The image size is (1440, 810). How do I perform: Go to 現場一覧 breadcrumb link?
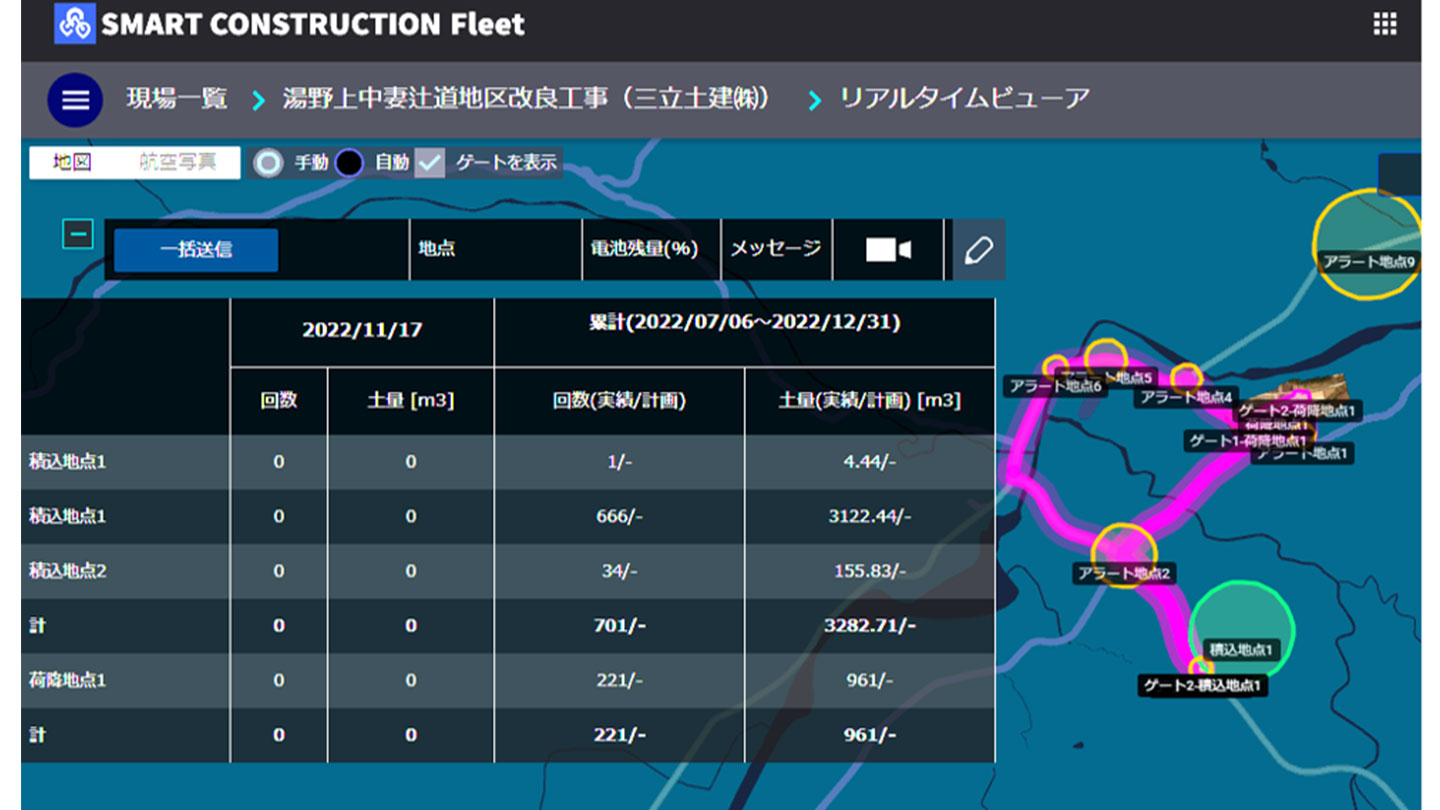(x=177, y=99)
